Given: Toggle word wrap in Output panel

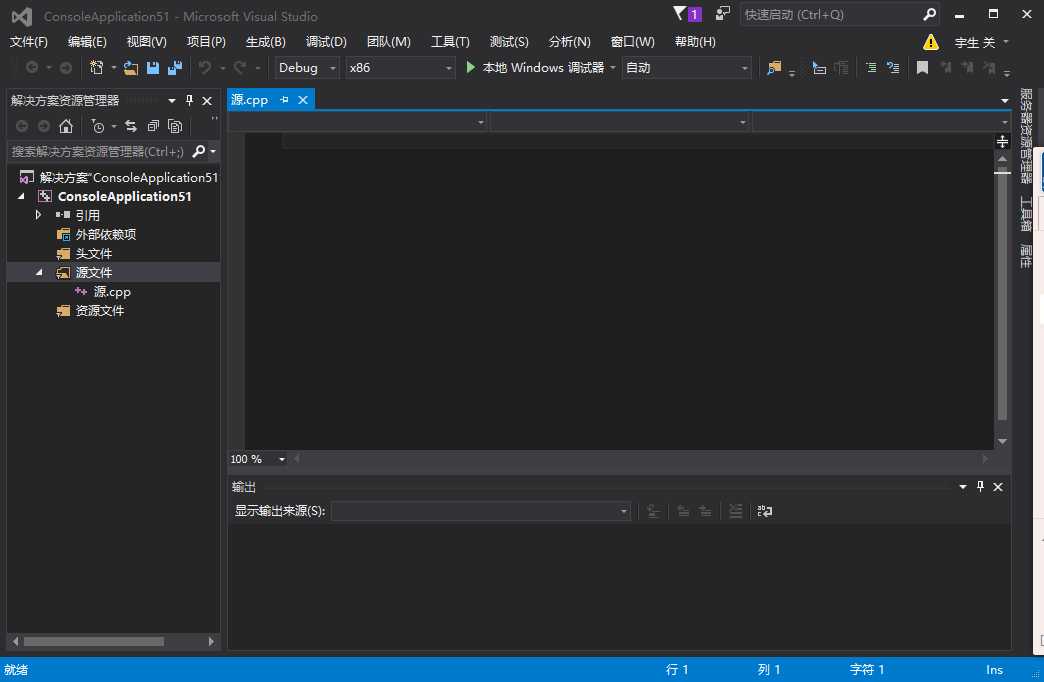Looking at the screenshot, I should click(x=764, y=511).
